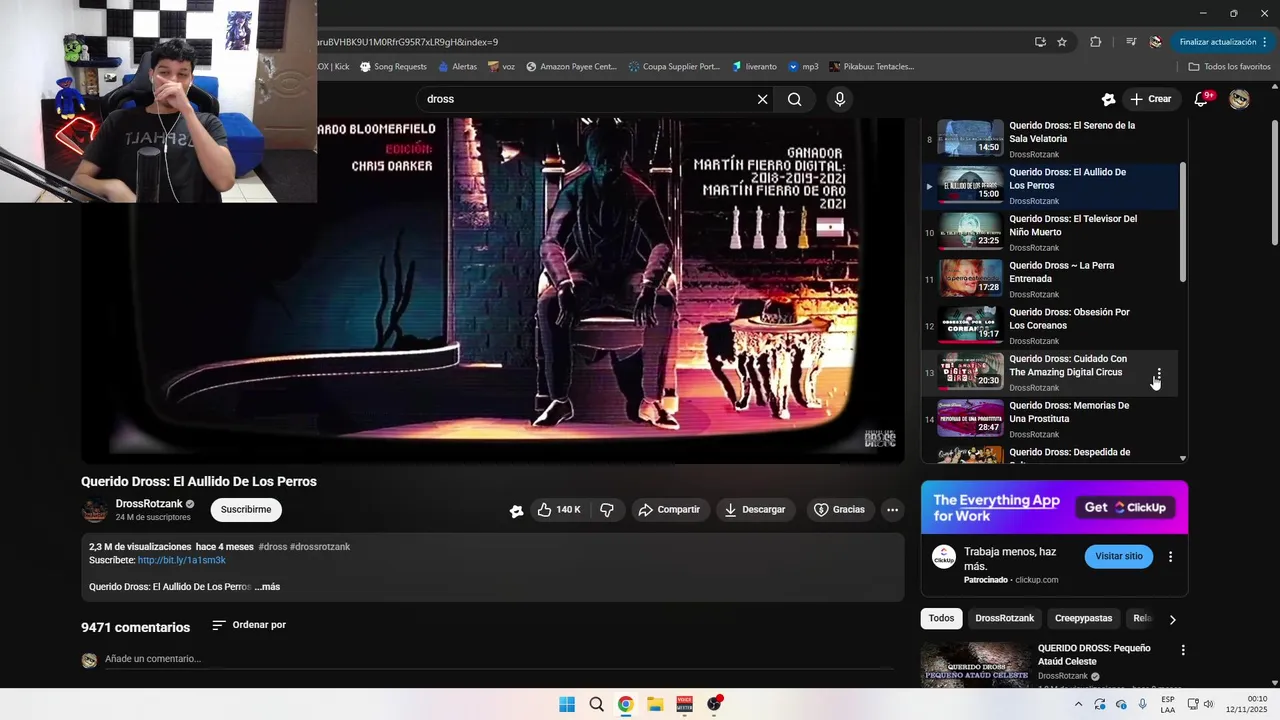
Task: Bookmark page with the star icon
Action: (1062, 42)
